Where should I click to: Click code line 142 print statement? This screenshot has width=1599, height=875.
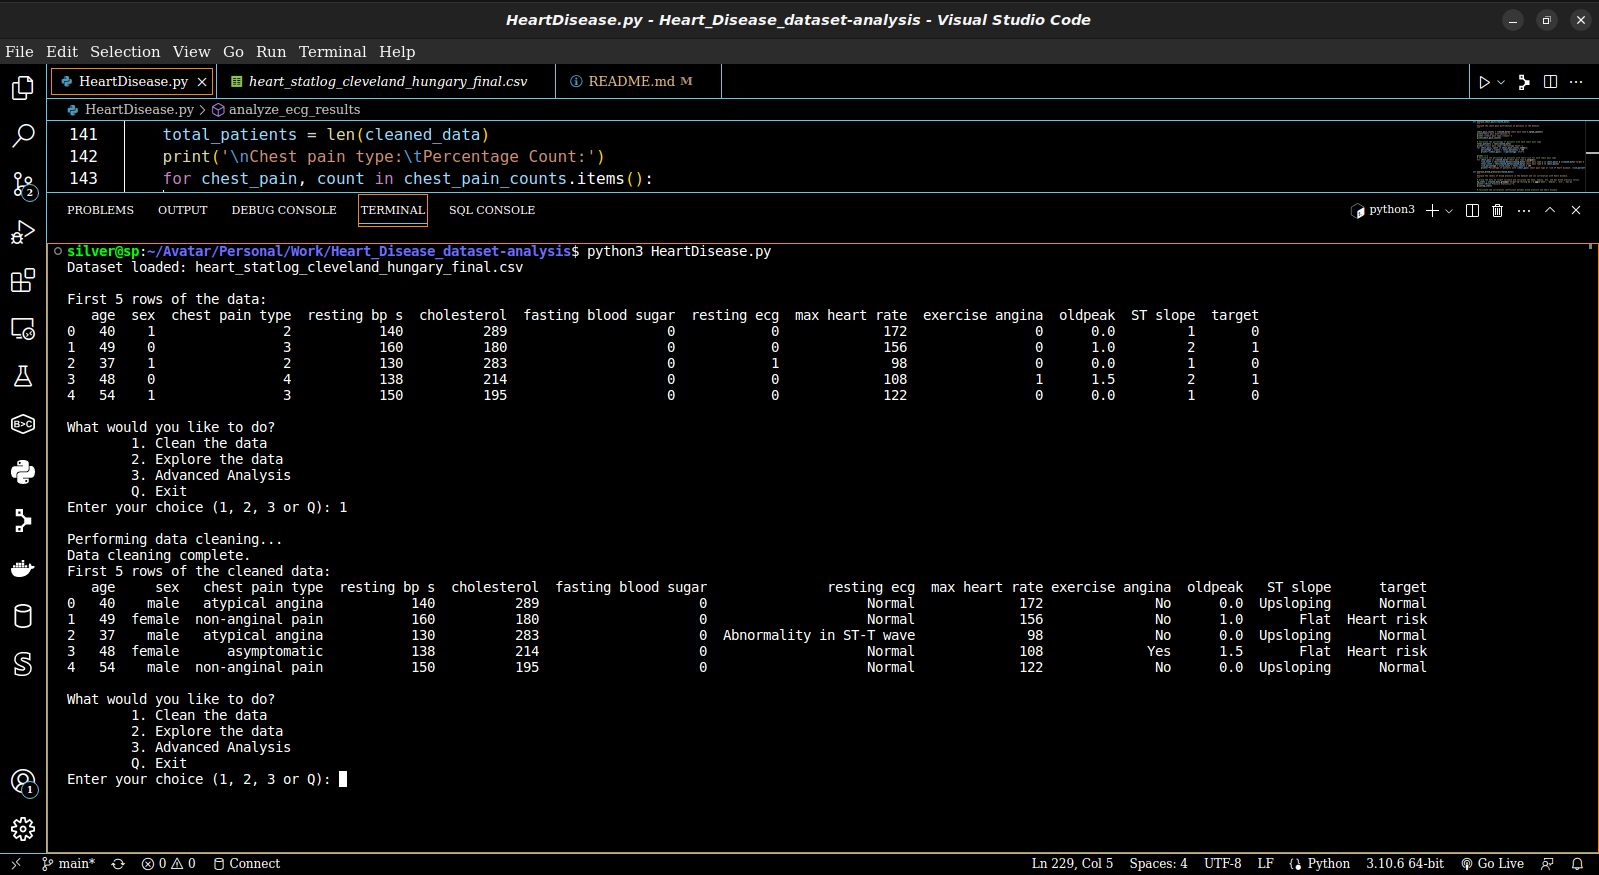(384, 157)
